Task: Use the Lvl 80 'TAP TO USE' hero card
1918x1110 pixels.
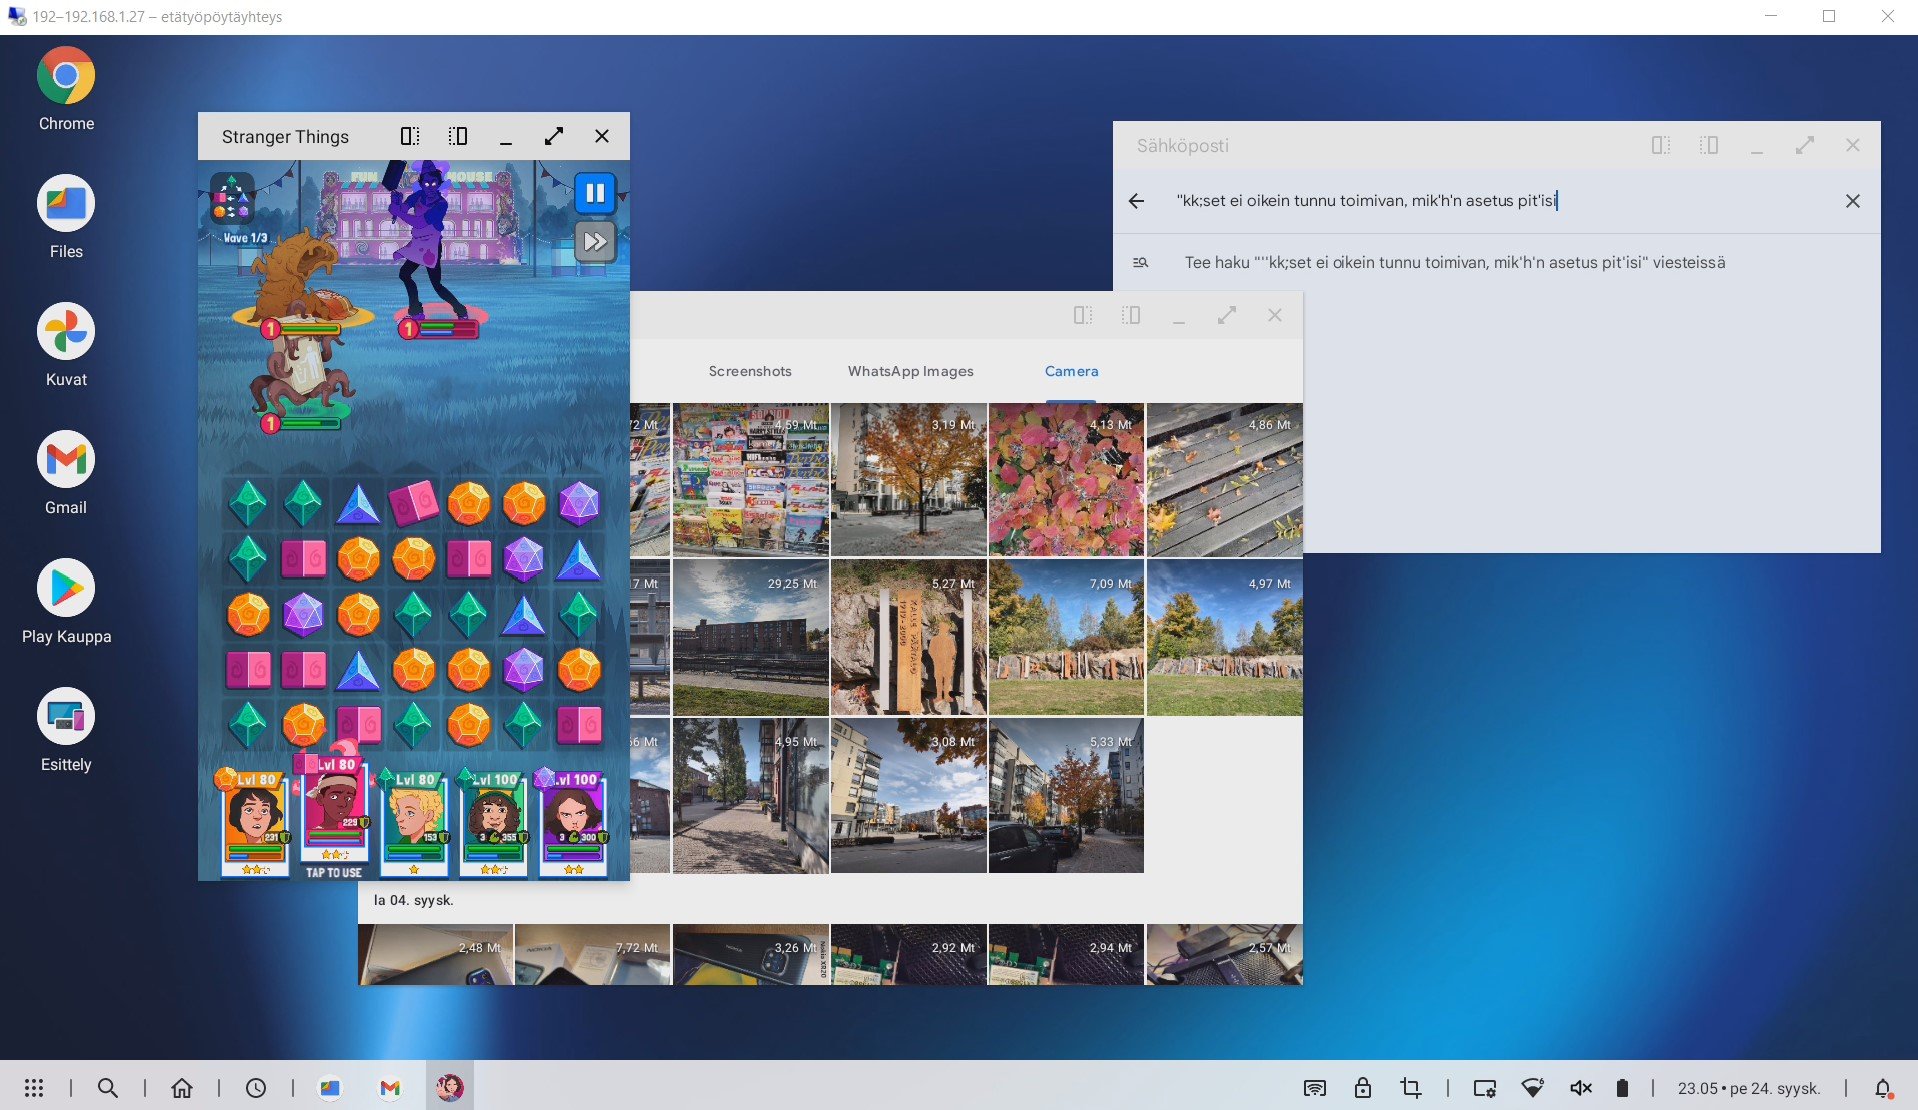Action: 335,812
